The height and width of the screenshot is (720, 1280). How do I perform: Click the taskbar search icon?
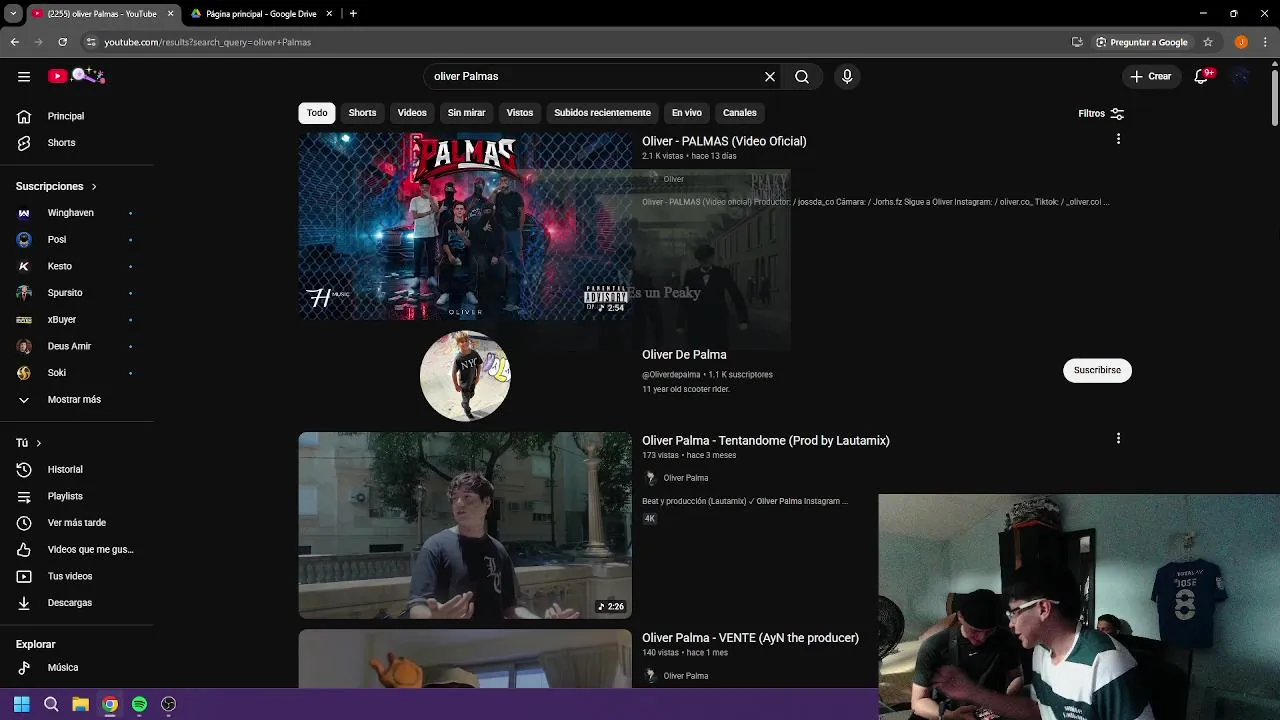[x=51, y=704]
